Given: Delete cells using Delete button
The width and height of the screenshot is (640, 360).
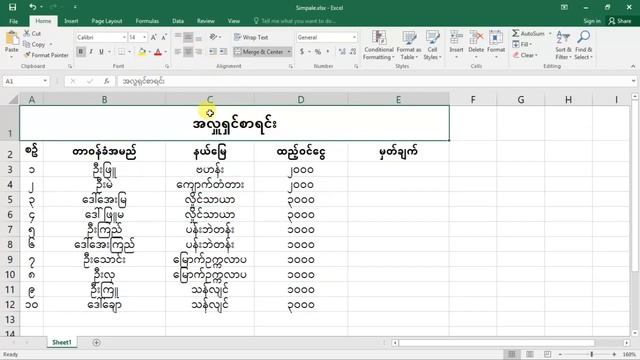Looking at the screenshot, I should tap(476, 44).
